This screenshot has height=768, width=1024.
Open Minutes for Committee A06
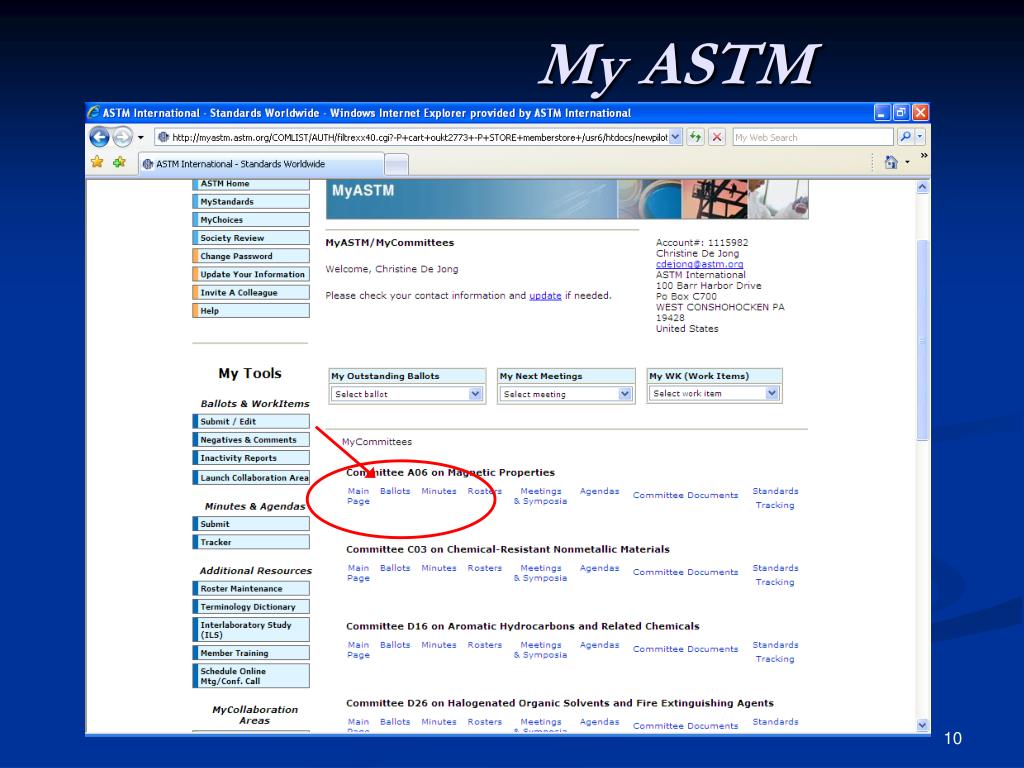point(439,491)
